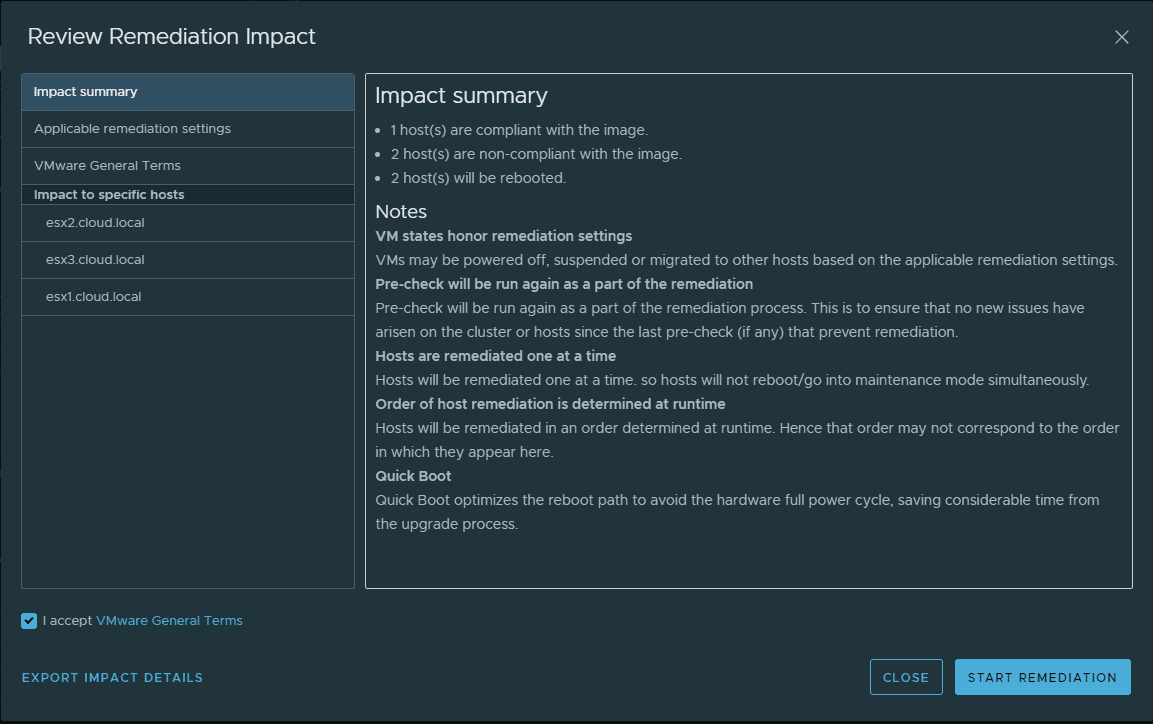Viewport: 1153px width, 724px height.
Task: View impact for esx1.cloud.local
Action: point(94,297)
